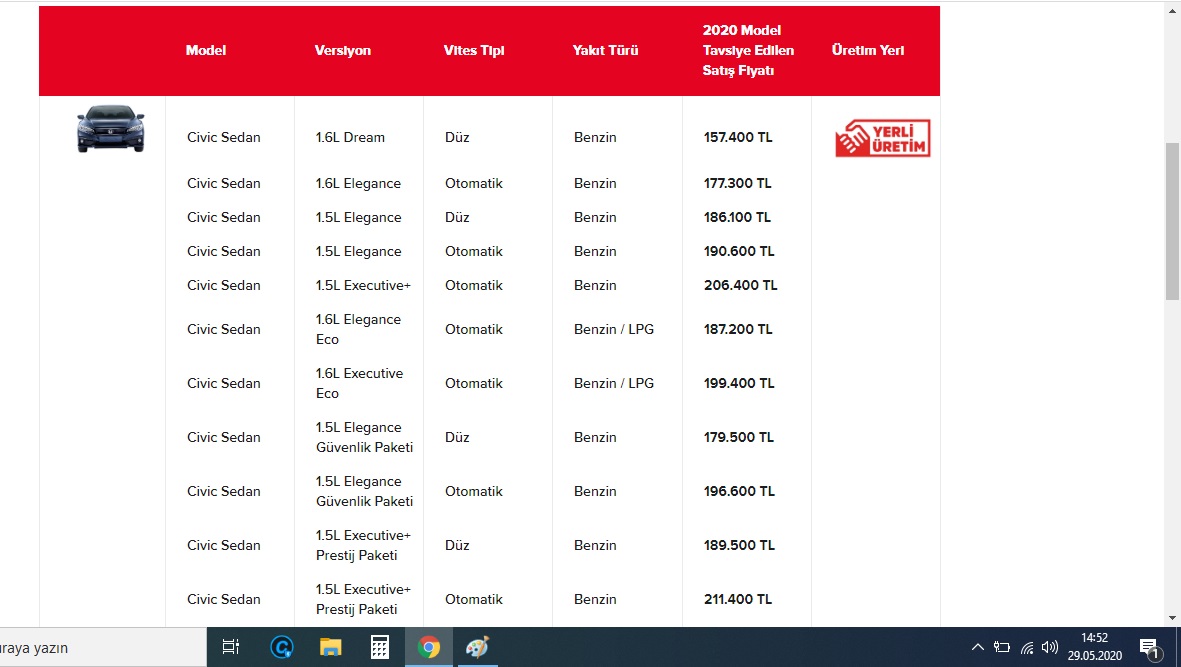
Task: Click 1.5L Executive+ Prestij Paketi in 189.500 TL row
Action: tap(364, 546)
